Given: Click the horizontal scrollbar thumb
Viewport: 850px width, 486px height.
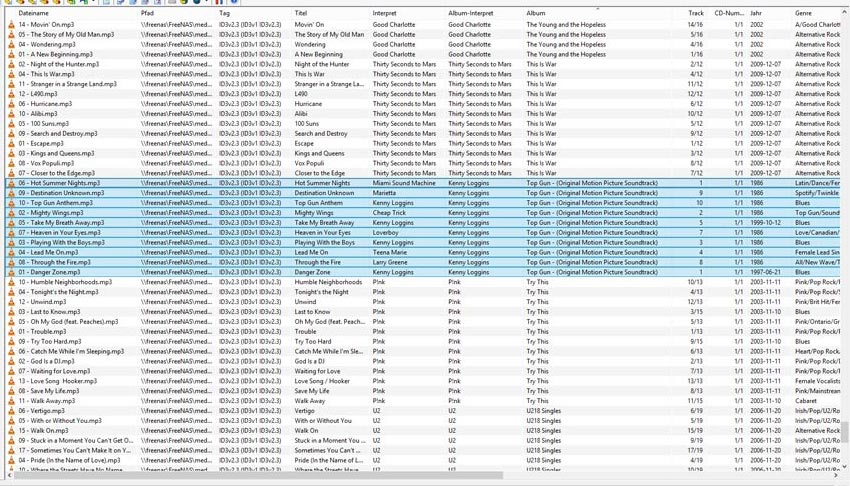Looking at the screenshot, I should pyautogui.click(x=259, y=475).
